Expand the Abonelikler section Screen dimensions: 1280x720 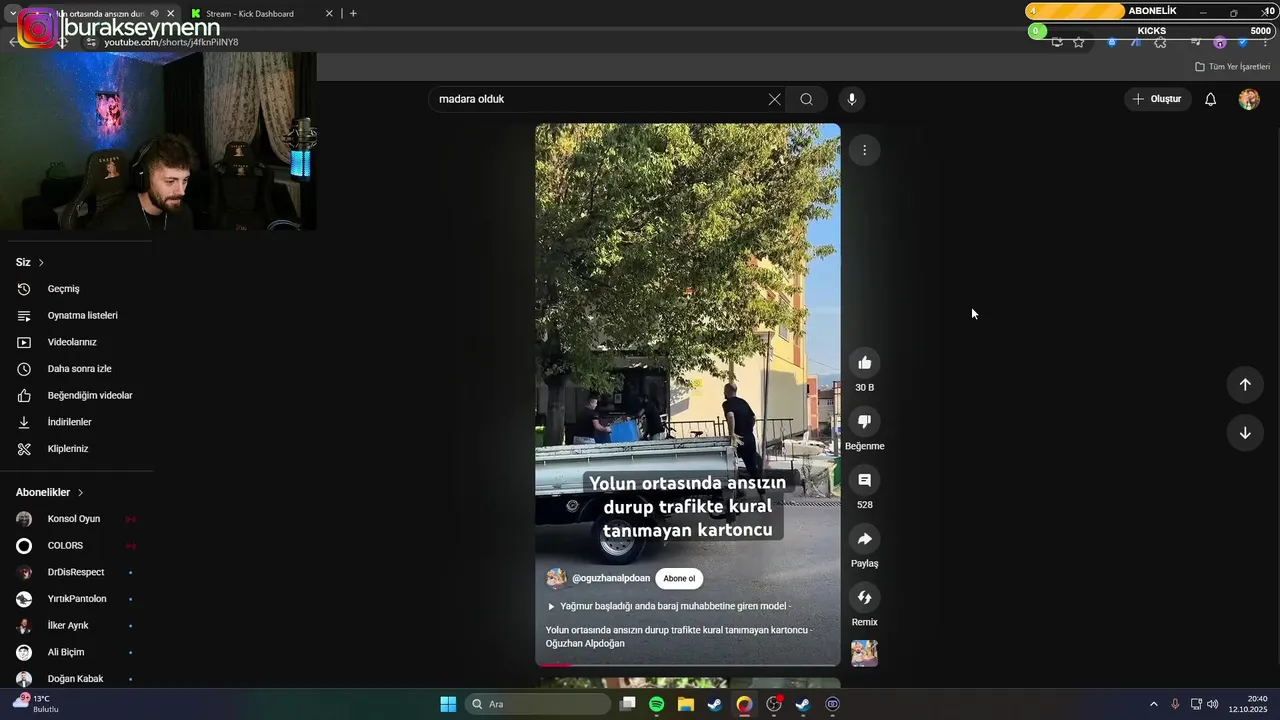pos(50,492)
